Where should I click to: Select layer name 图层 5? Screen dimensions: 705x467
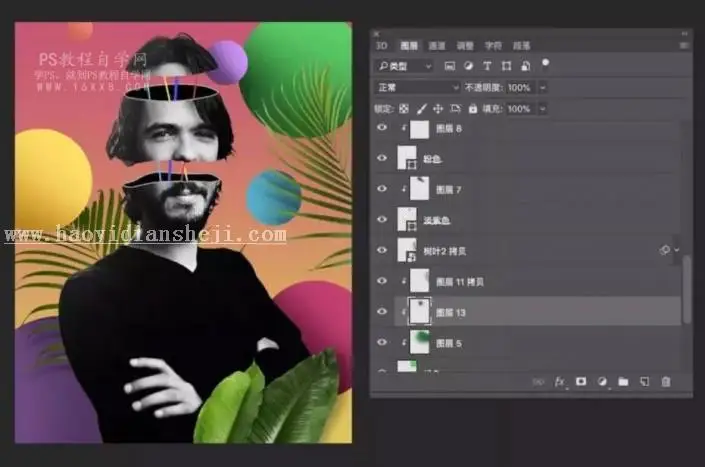(x=449, y=343)
